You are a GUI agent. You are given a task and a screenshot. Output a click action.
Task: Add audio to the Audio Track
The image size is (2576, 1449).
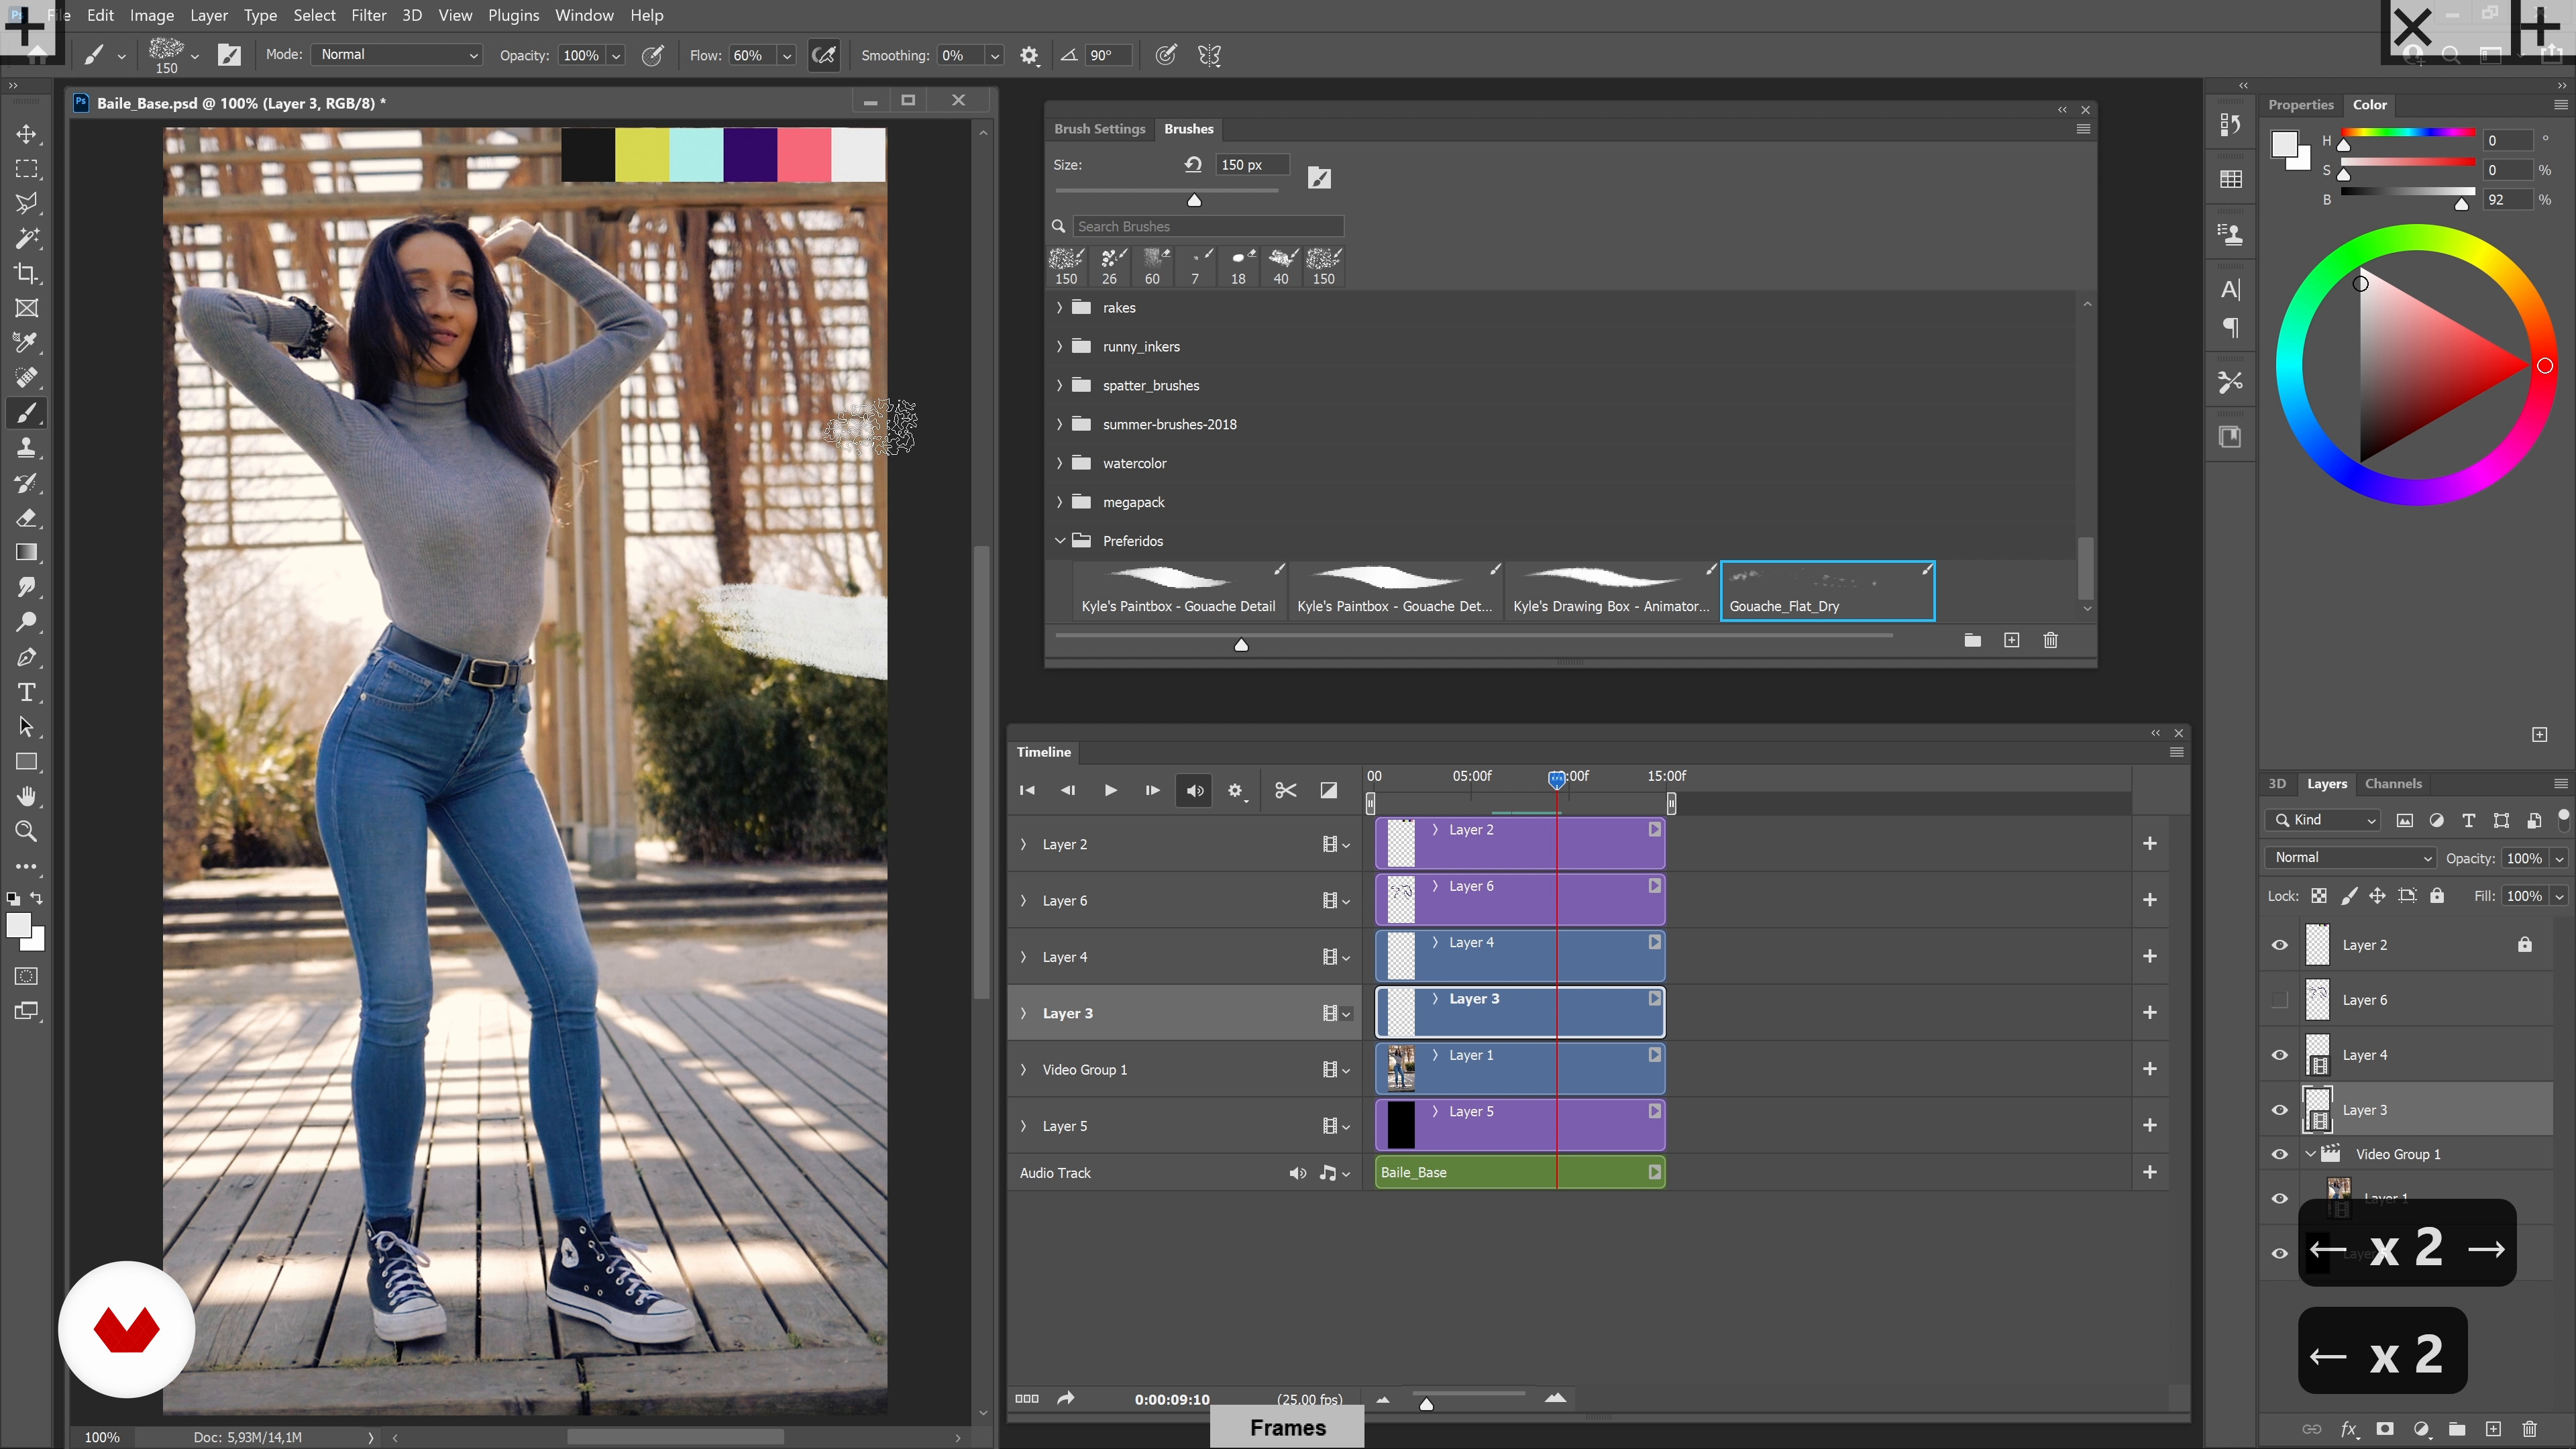[2149, 1172]
